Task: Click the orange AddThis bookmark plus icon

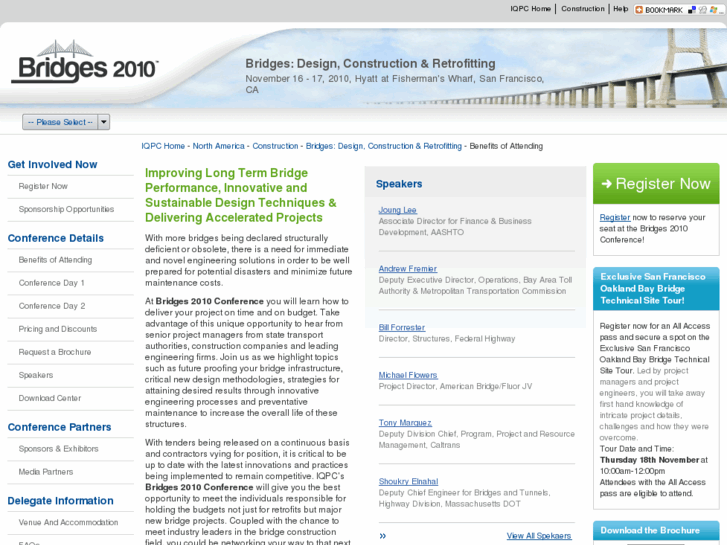Action: (x=639, y=10)
